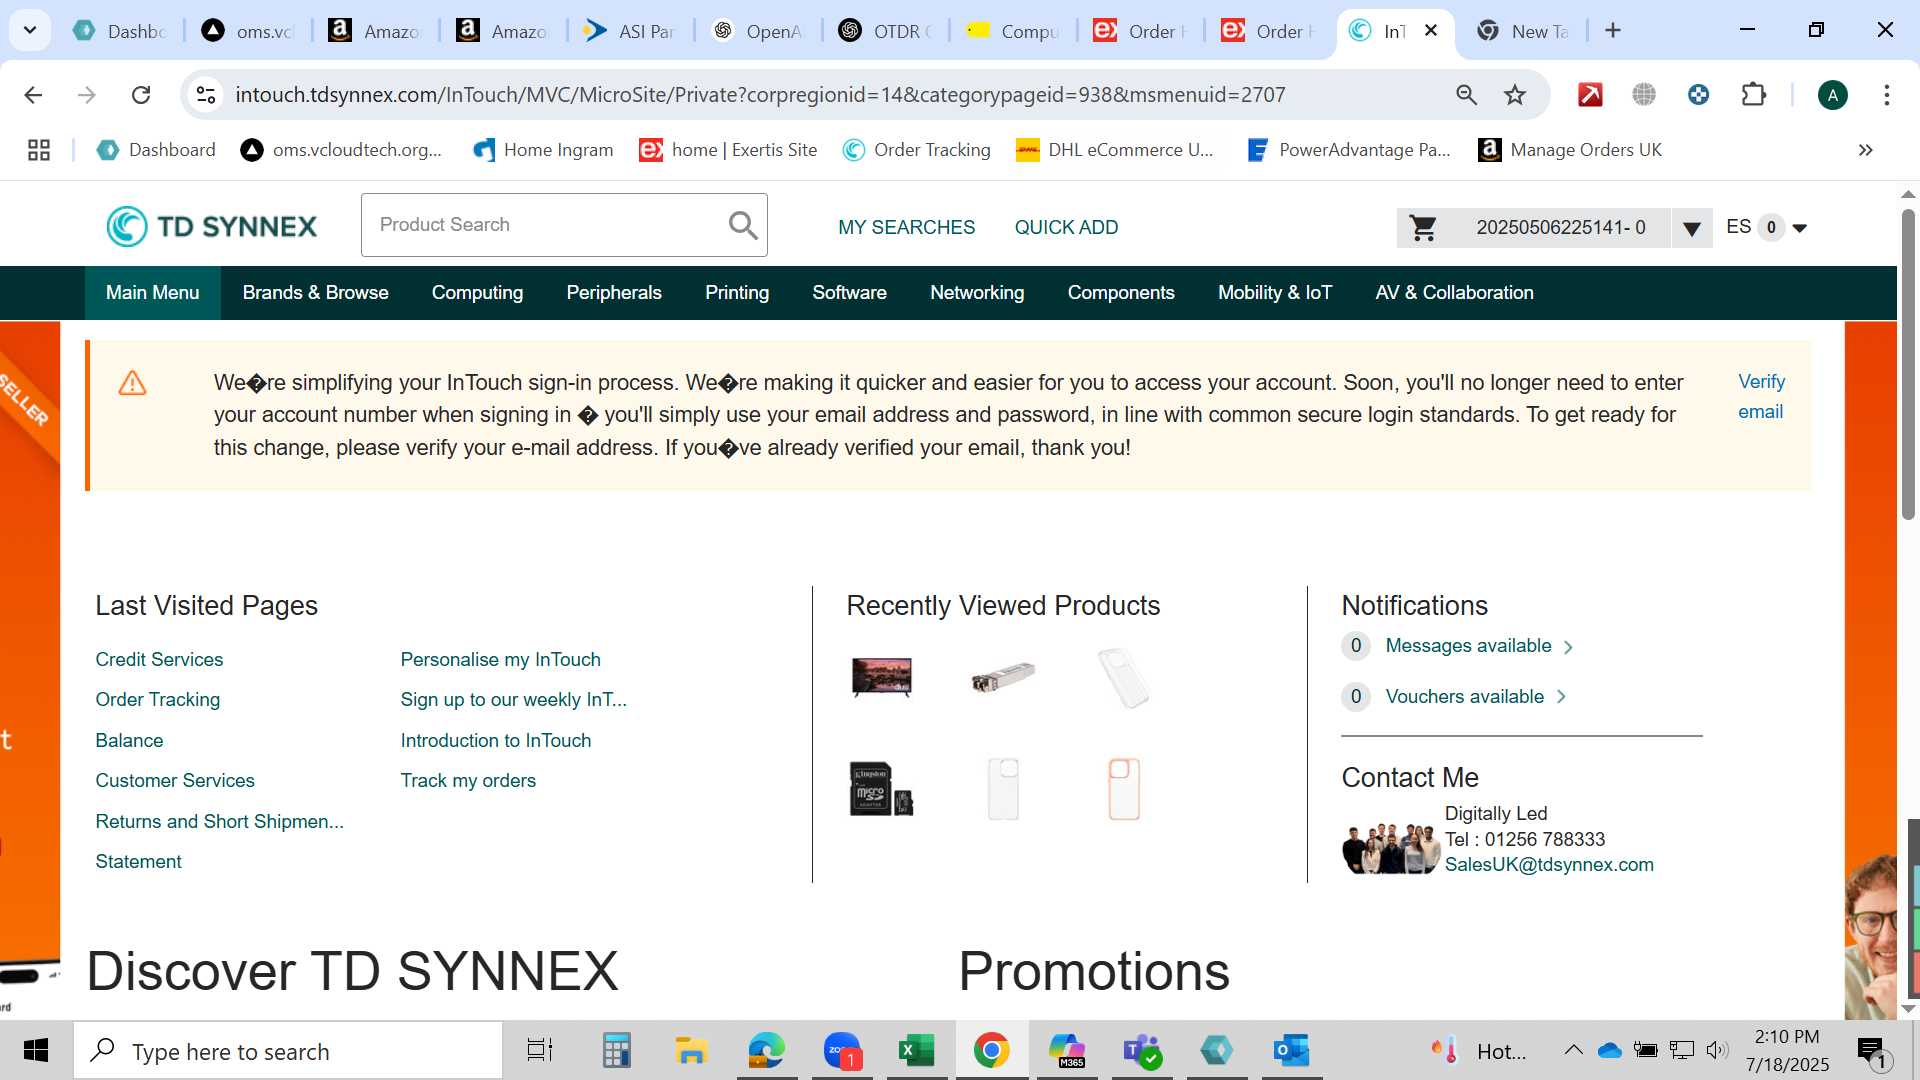The image size is (1920, 1080).
Task: Open the Components menu
Action: point(1121,293)
